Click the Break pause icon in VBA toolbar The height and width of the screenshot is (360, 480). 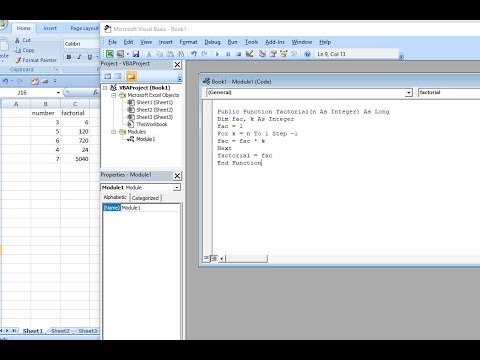coord(228,54)
